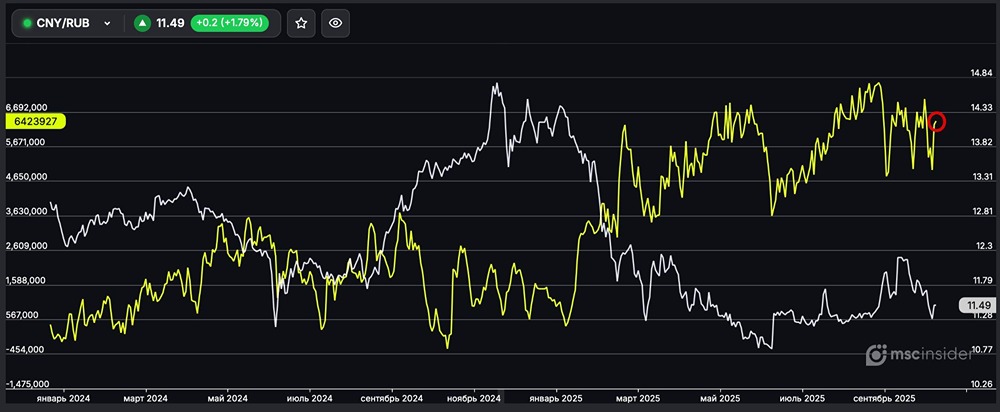Click the 3,630,000 left axis value
1000x412 pixels.
coord(25,211)
